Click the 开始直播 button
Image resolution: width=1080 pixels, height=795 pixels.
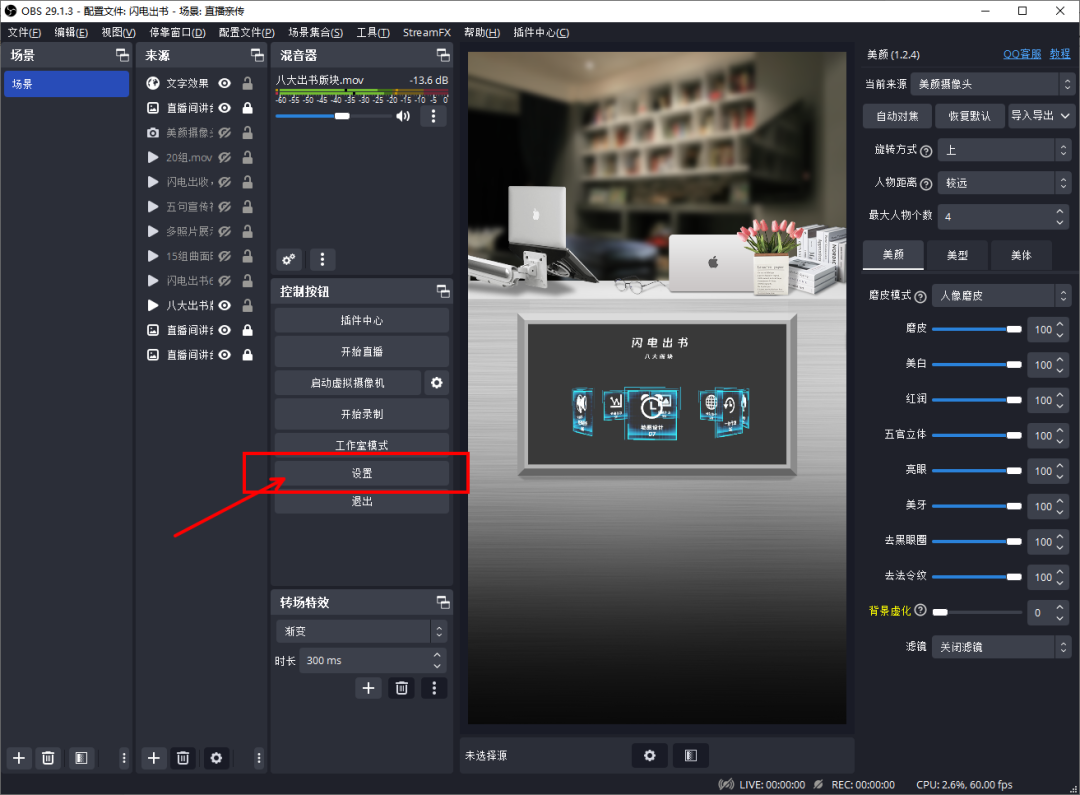[x=361, y=352]
